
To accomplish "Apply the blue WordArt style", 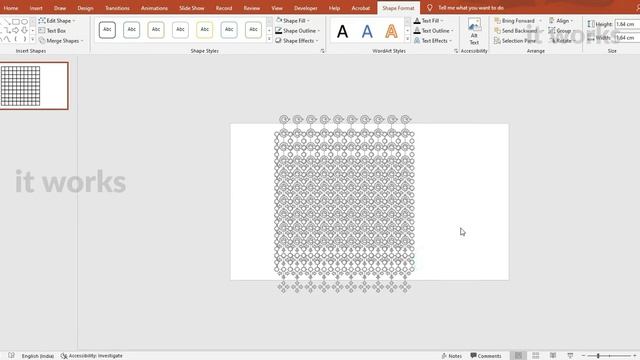I will click(367, 31).
